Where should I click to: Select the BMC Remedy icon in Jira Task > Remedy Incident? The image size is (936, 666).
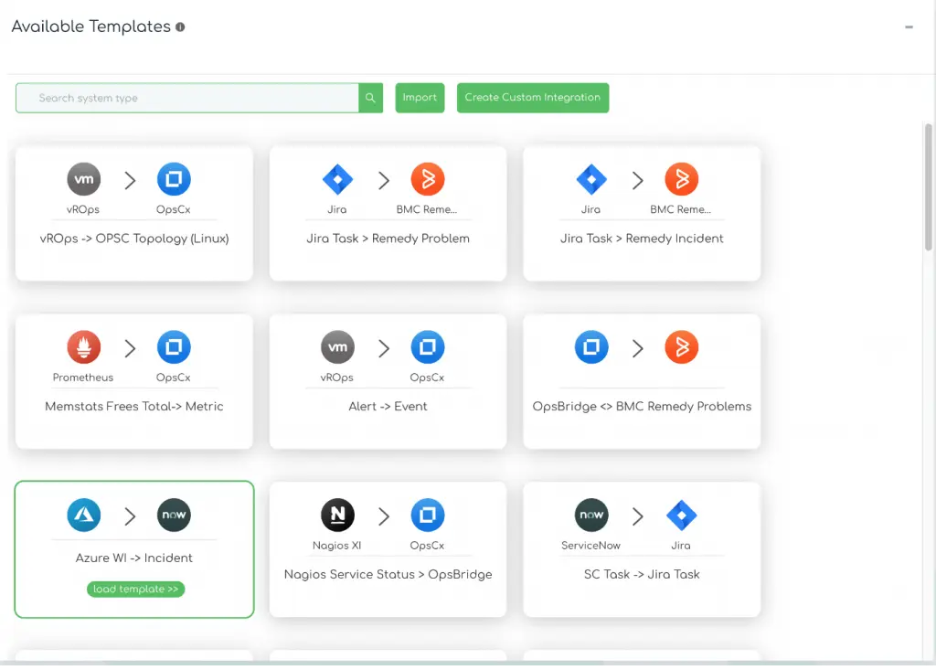point(683,179)
